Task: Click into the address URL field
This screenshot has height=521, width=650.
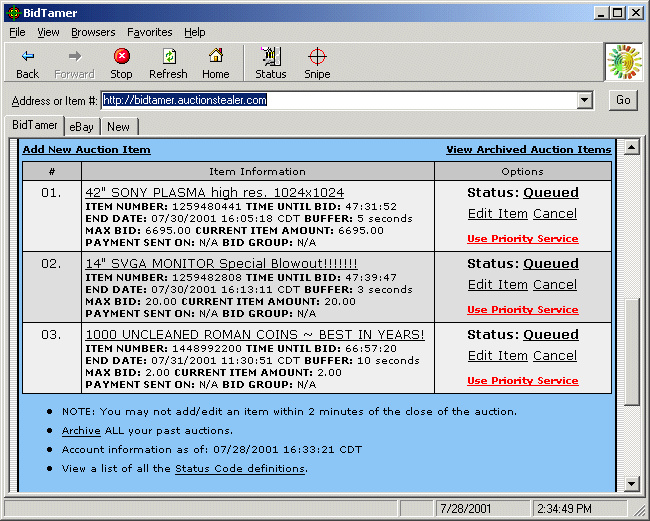Action: (x=339, y=100)
